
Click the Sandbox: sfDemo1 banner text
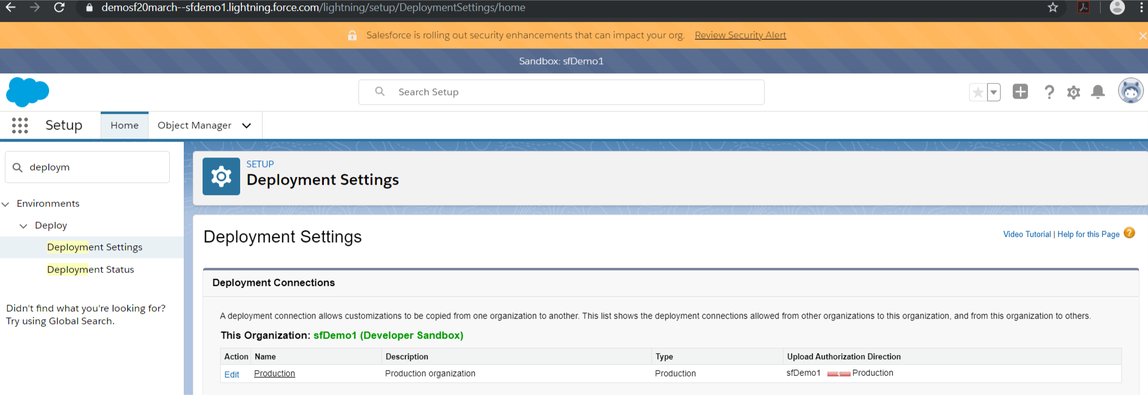[x=561, y=61]
